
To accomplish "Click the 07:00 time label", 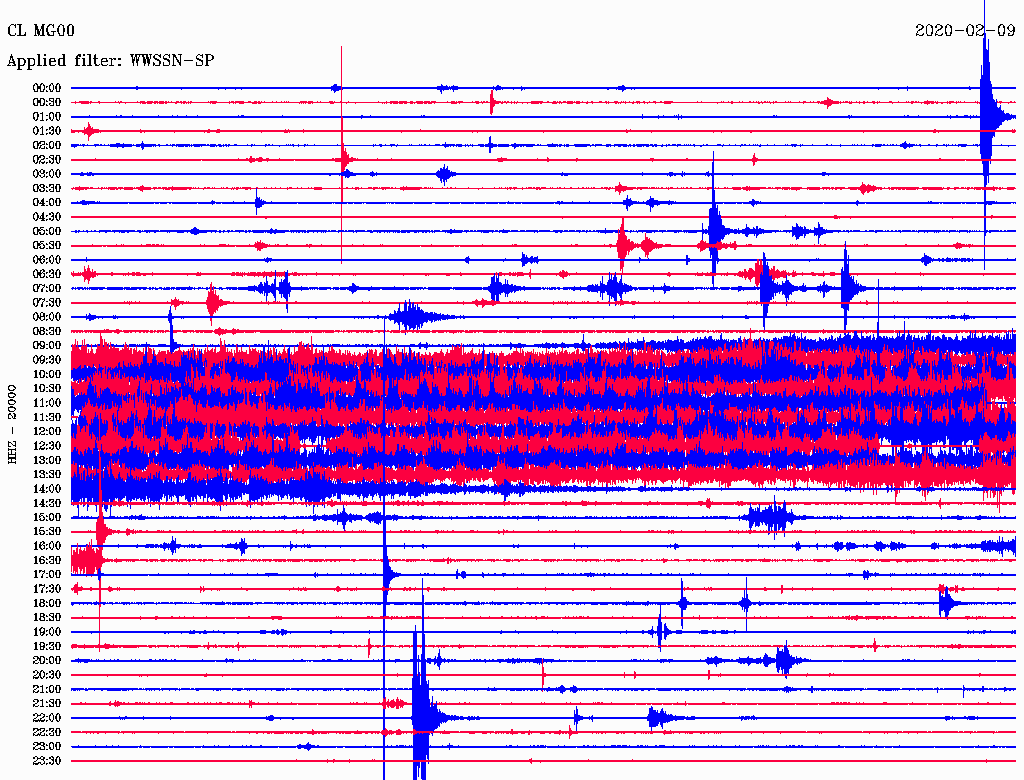I will pyautogui.click(x=47, y=289).
